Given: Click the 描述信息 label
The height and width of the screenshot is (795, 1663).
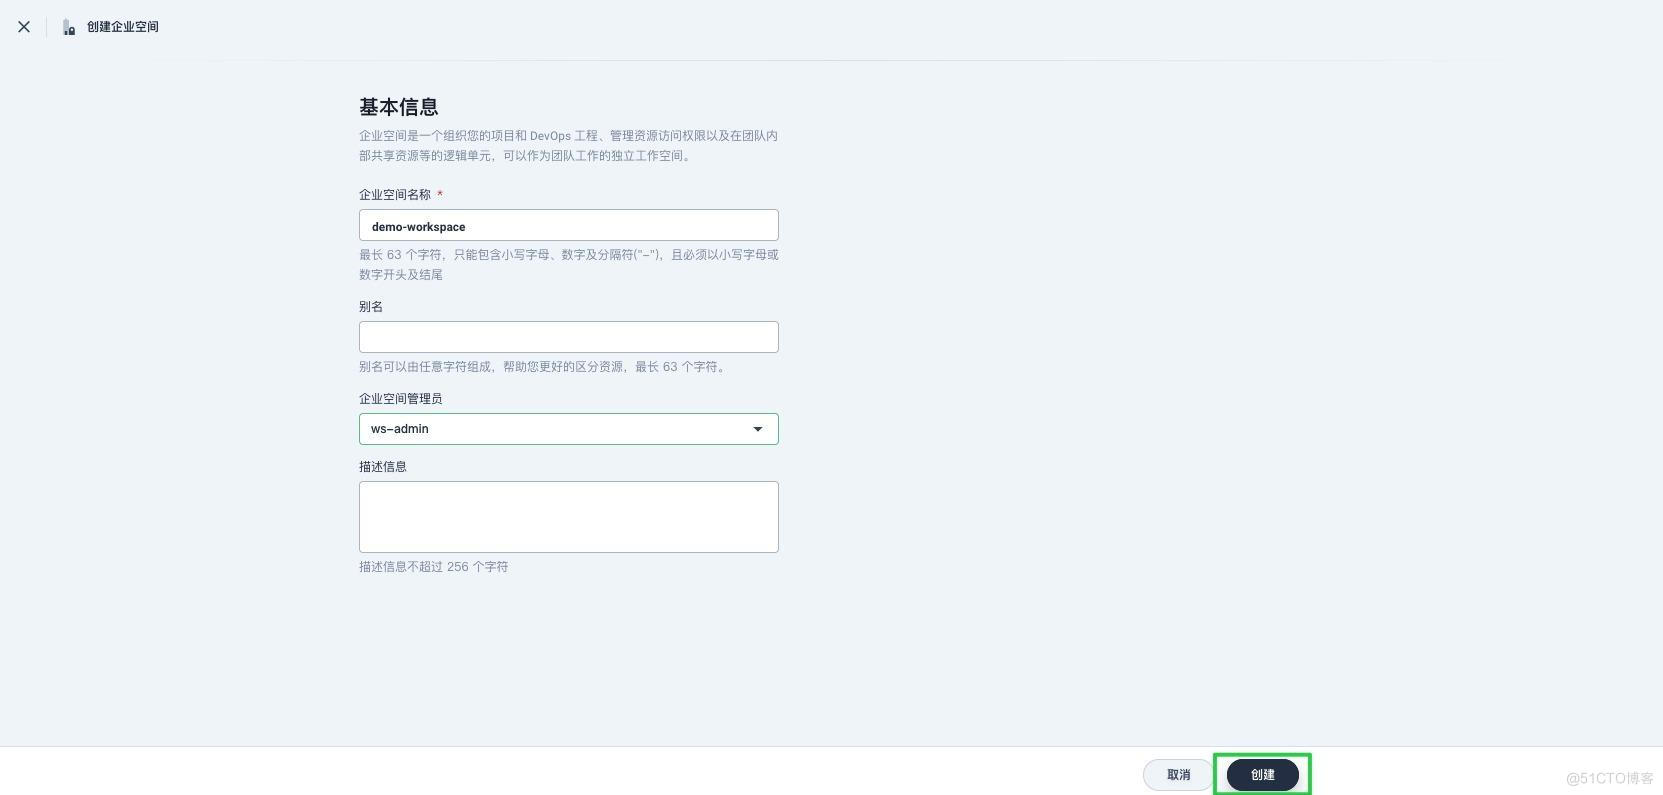Looking at the screenshot, I should pyautogui.click(x=383, y=467).
